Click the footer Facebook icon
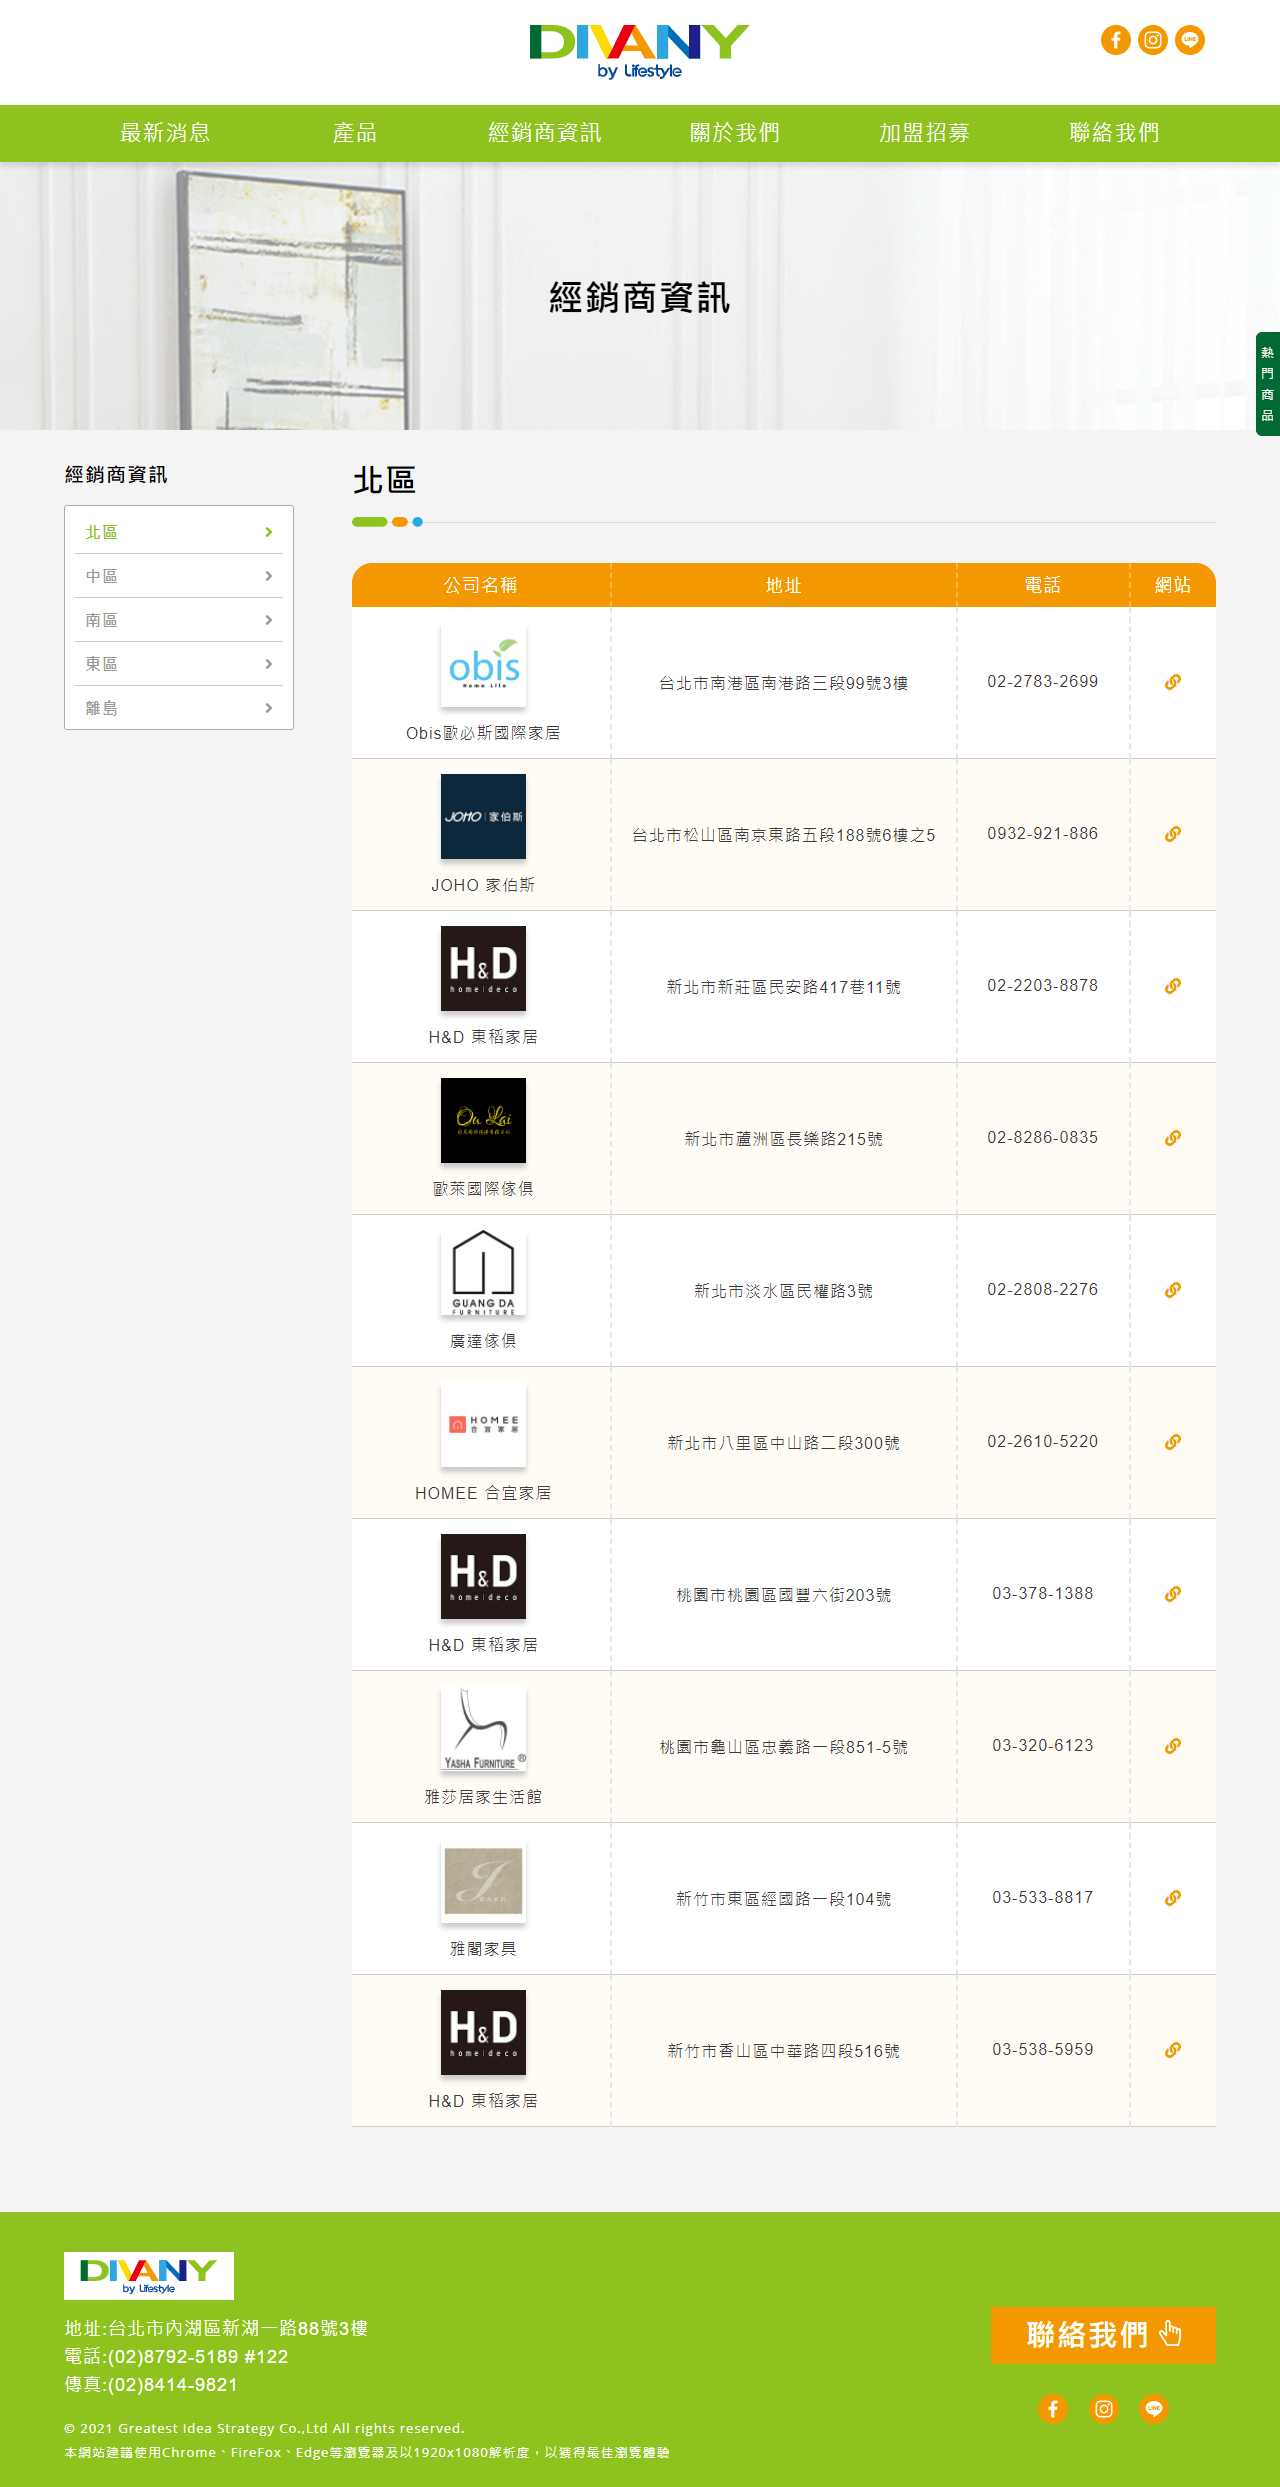The height and width of the screenshot is (2487, 1280). [1053, 2409]
